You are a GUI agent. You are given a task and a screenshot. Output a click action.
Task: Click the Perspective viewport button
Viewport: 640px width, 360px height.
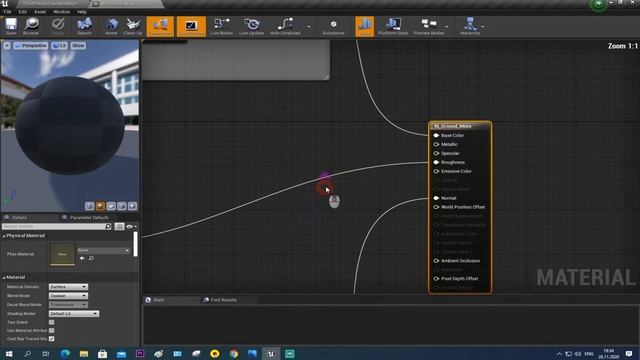point(31,45)
